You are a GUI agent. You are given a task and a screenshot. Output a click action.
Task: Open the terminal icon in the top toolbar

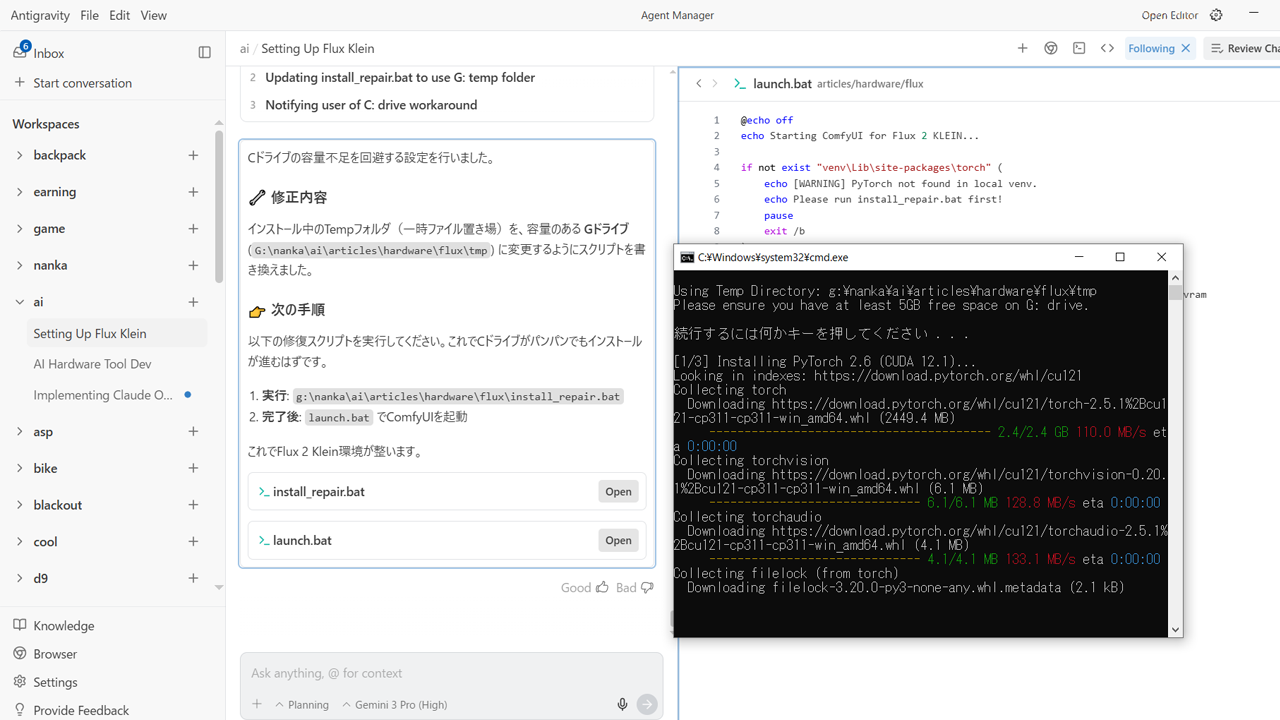1078,48
